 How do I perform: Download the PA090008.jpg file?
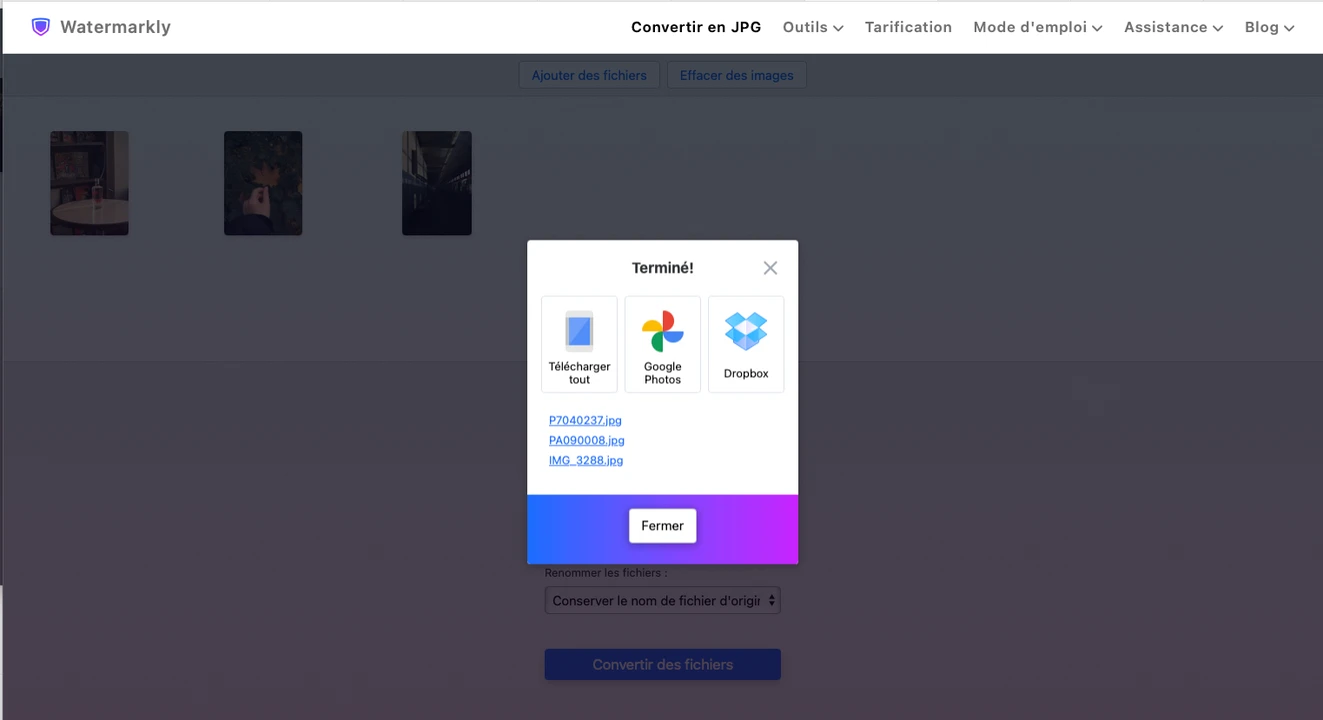(586, 440)
